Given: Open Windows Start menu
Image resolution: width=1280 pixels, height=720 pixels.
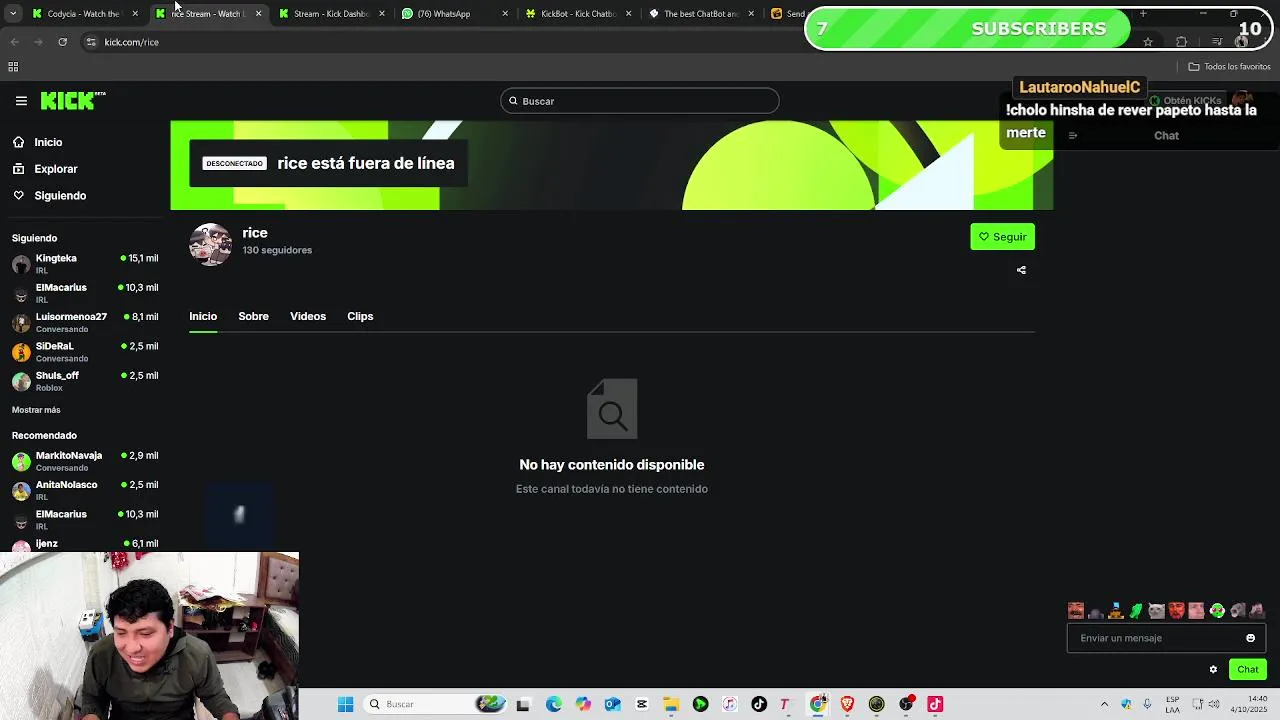Looking at the screenshot, I should pyautogui.click(x=345, y=704).
